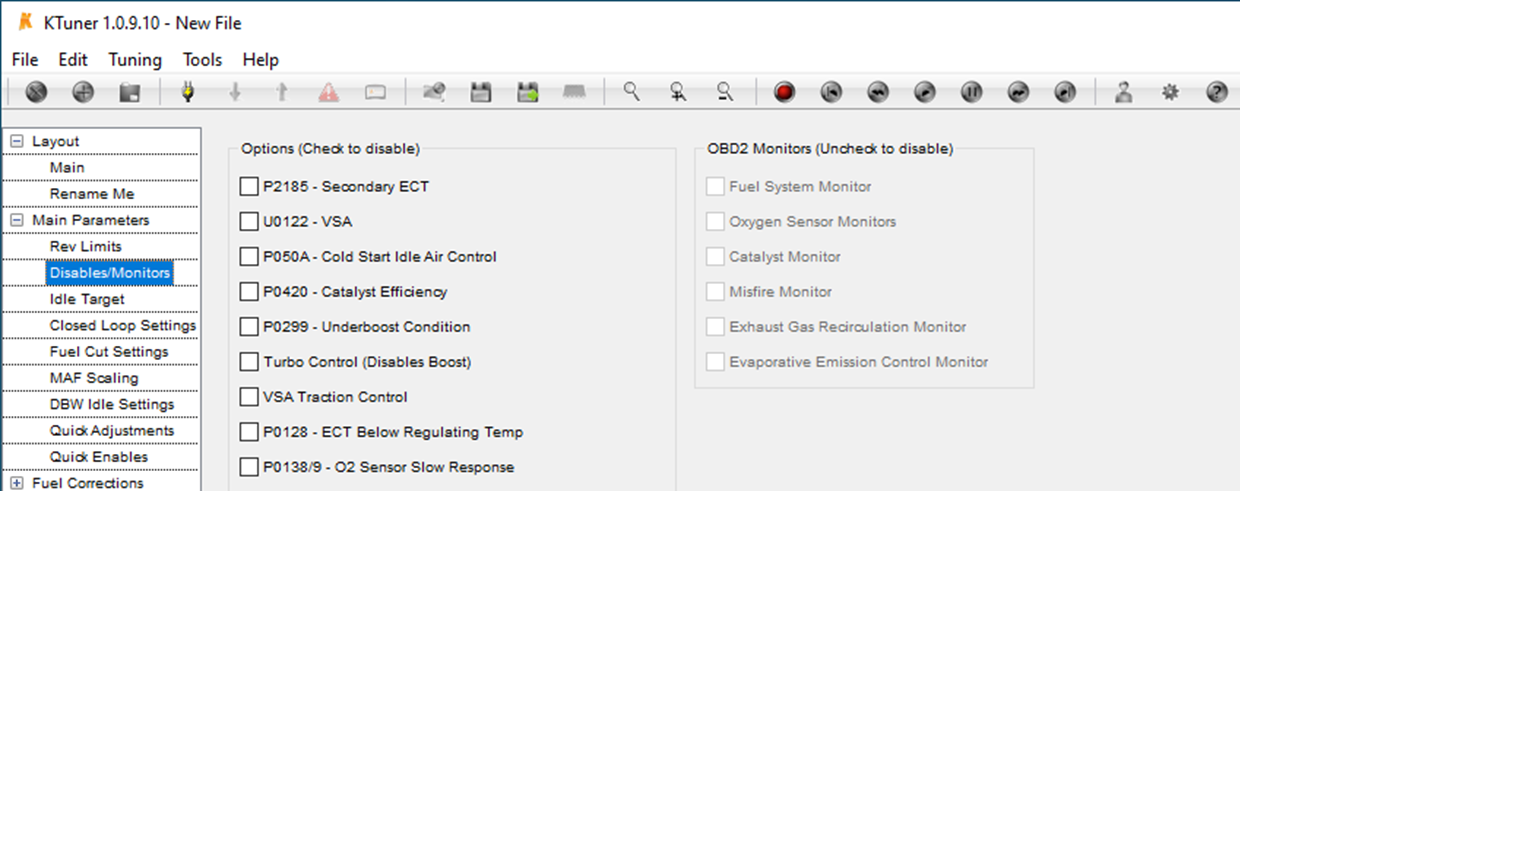Check P0128 - ECT Below Regulating Temp

pos(249,432)
